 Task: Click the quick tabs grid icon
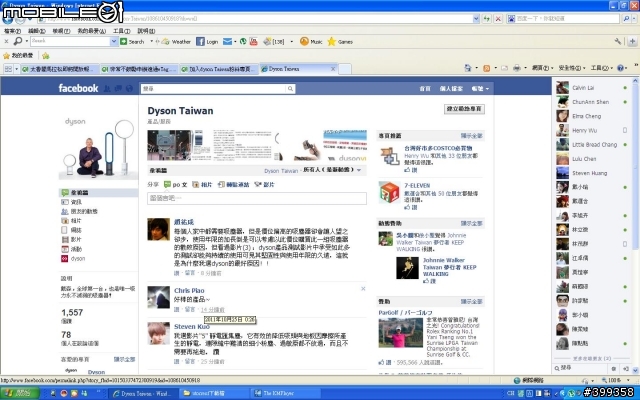coord(7,69)
